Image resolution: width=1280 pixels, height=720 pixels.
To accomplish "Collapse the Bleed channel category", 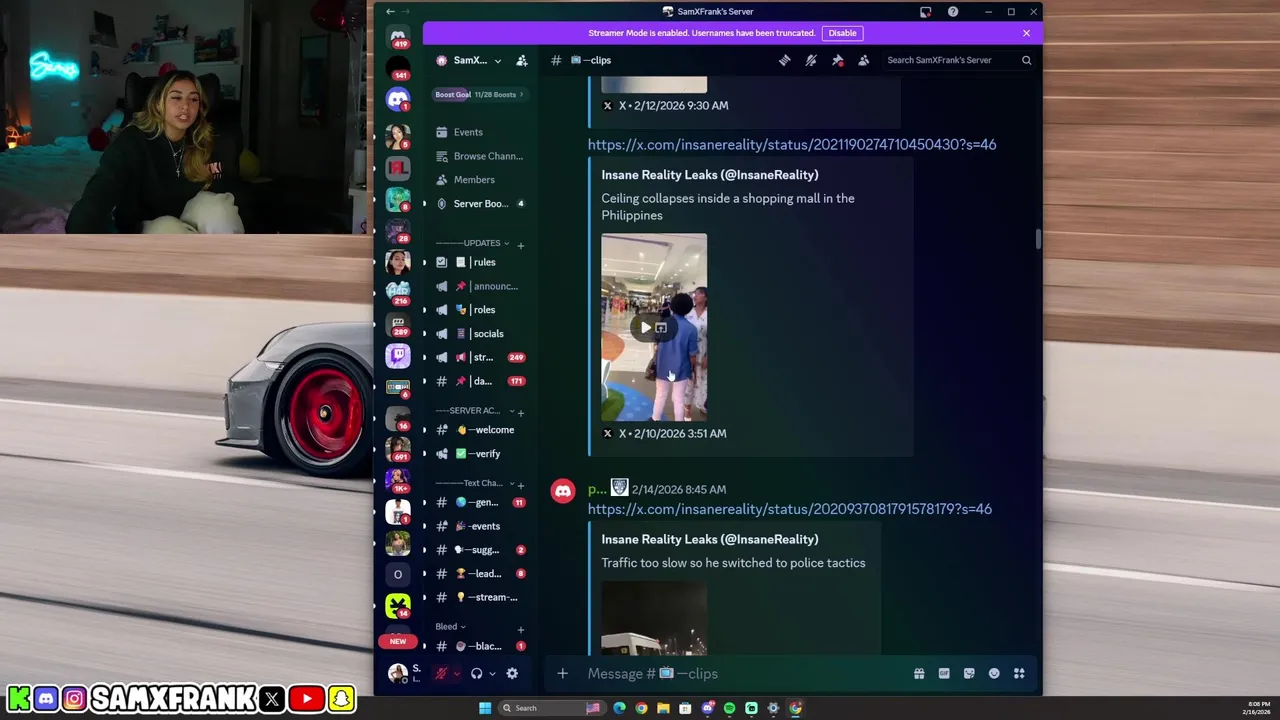I will click(x=450, y=627).
